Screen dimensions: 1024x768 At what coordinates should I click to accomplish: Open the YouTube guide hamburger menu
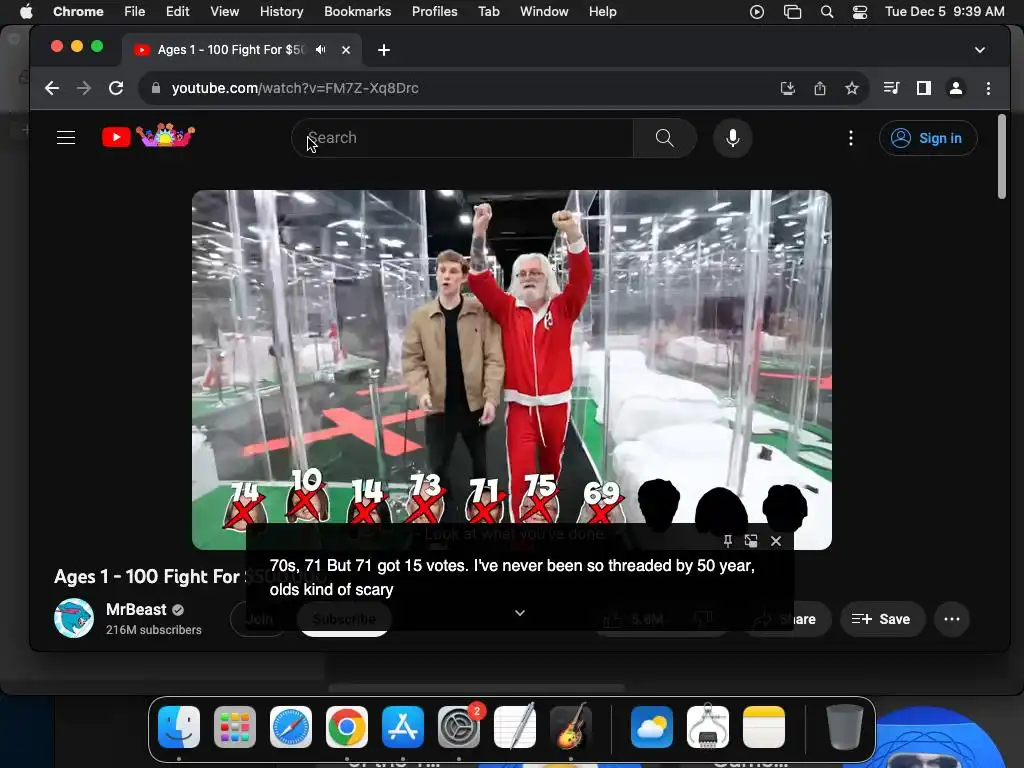(x=66, y=138)
